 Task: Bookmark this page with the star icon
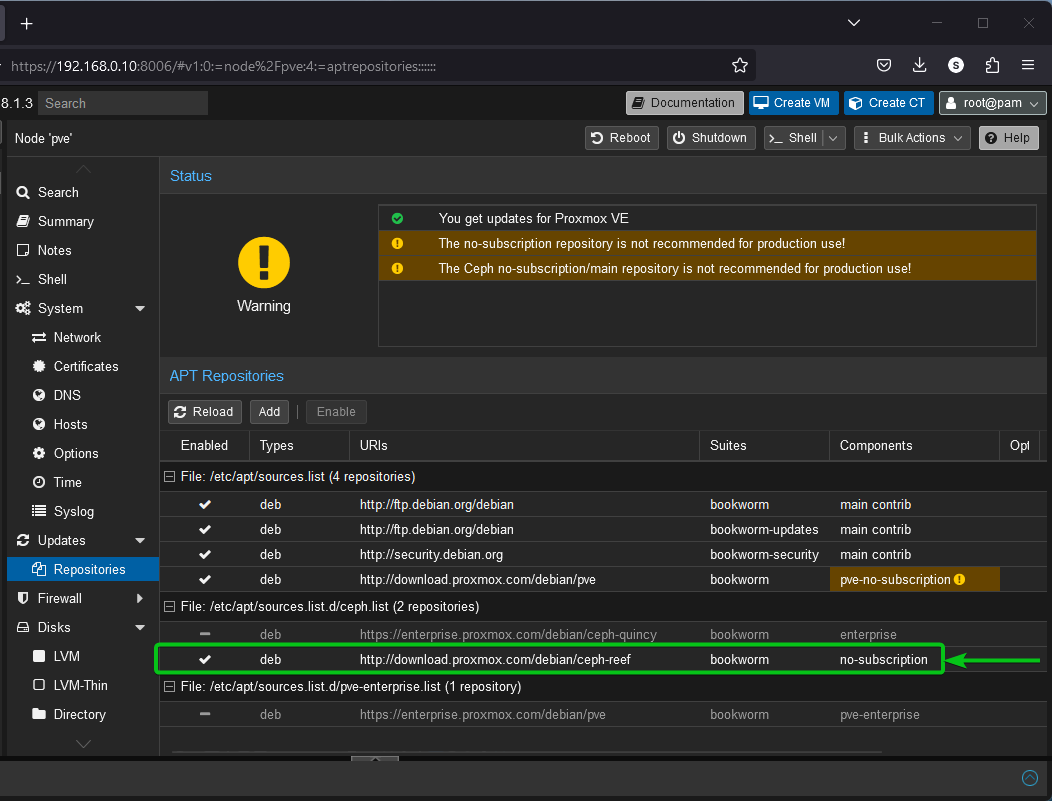[739, 65]
